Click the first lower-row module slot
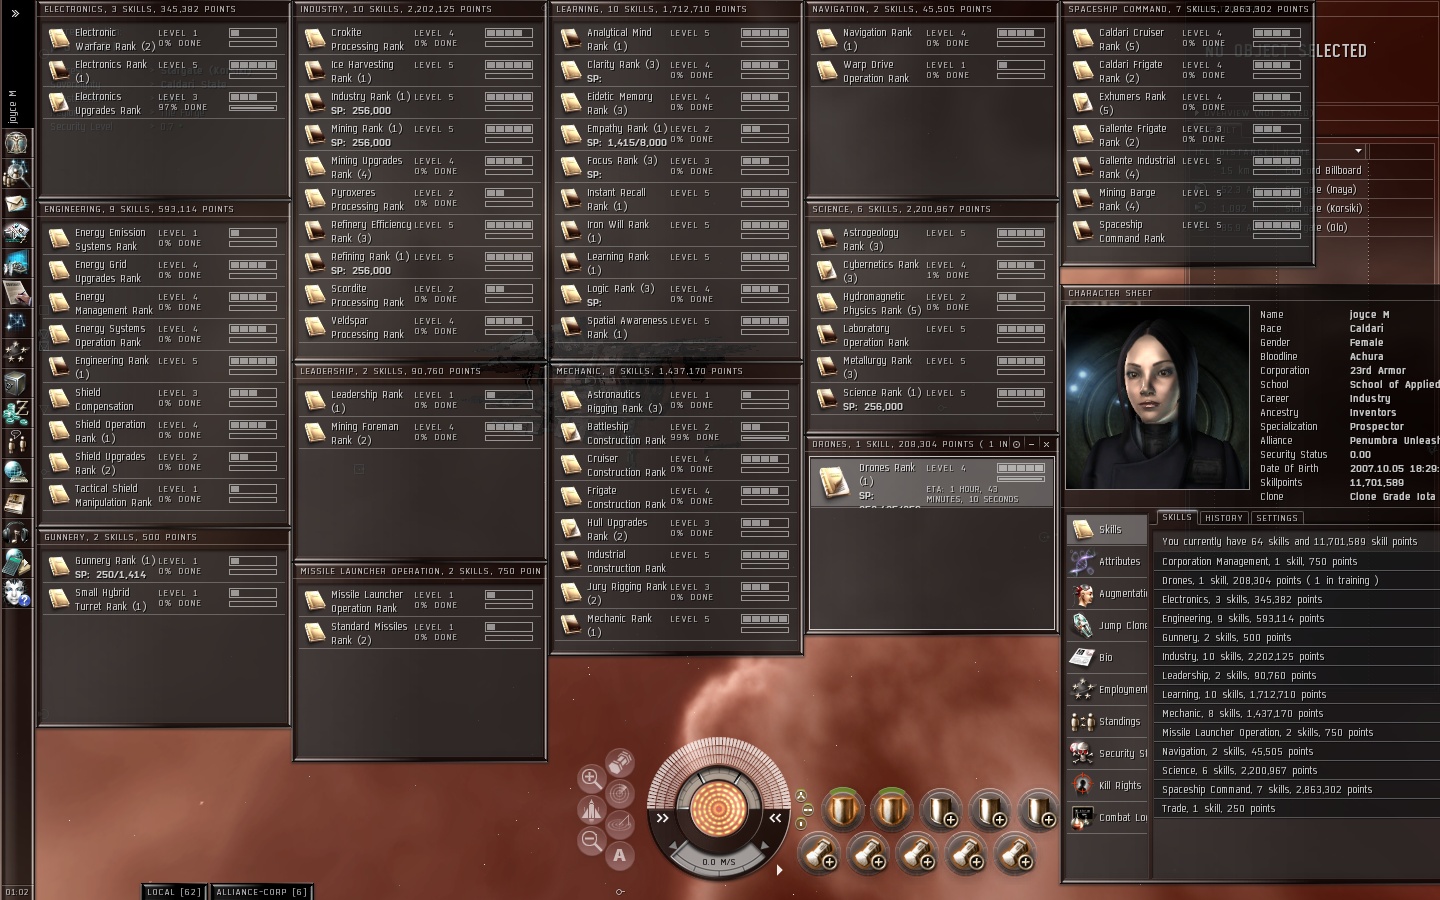Image resolution: width=1440 pixels, height=900 pixels. click(x=819, y=854)
